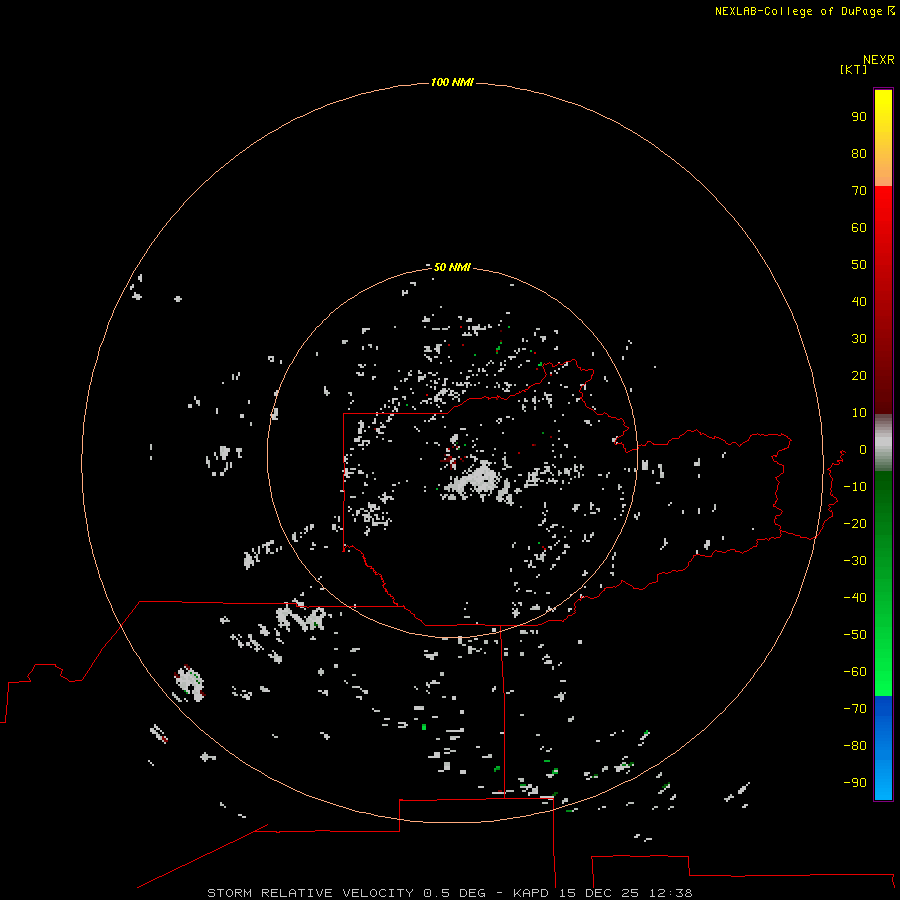
Task: Click the 15 DEC 25 date in the caption
Action: click(x=599, y=893)
